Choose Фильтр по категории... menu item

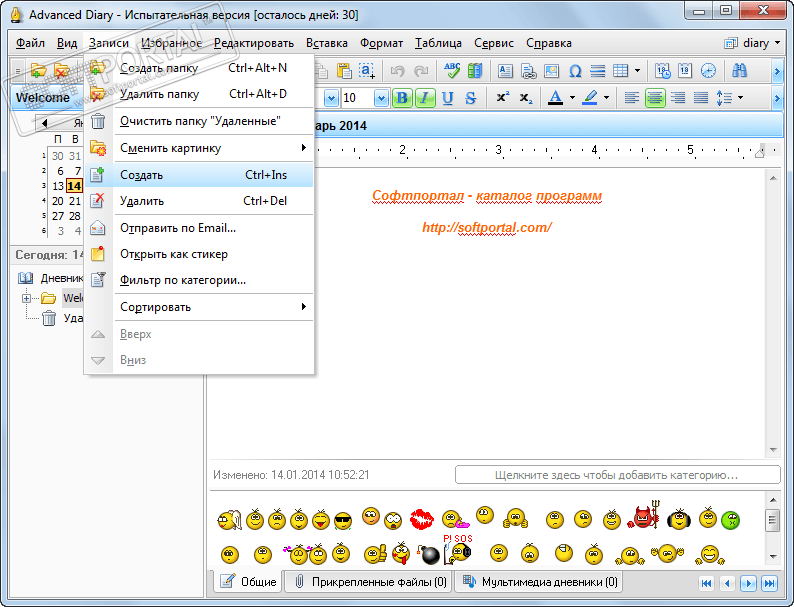[199, 280]
